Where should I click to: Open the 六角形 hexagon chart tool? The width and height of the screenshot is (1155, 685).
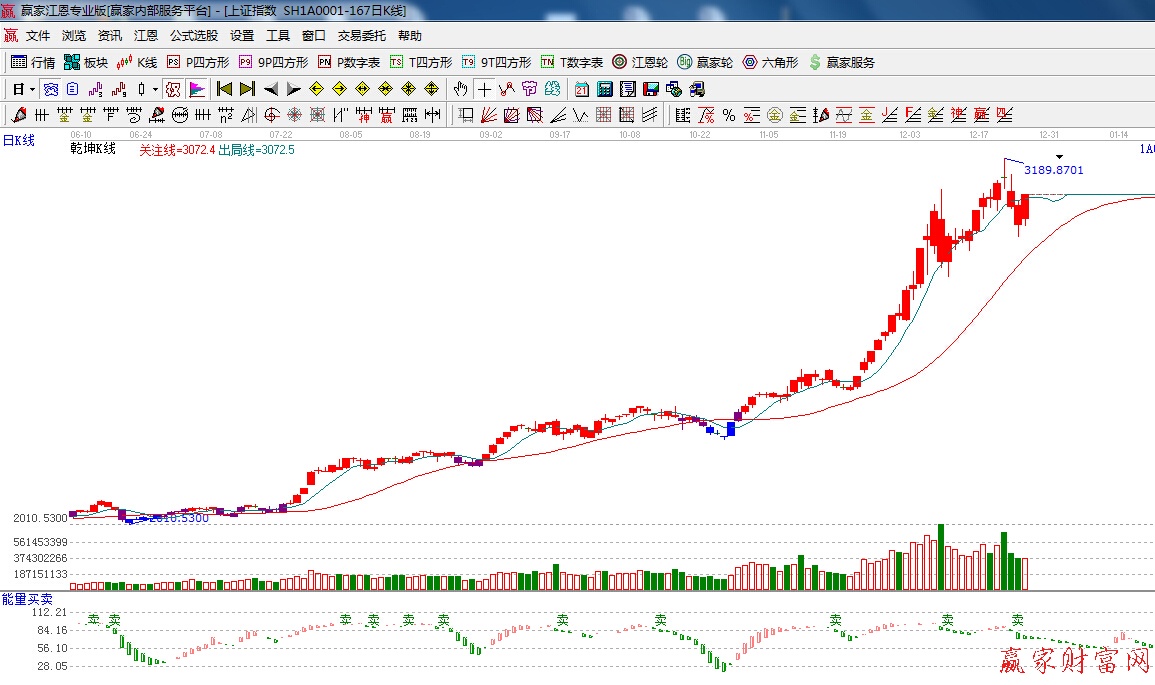pos(770,62)
